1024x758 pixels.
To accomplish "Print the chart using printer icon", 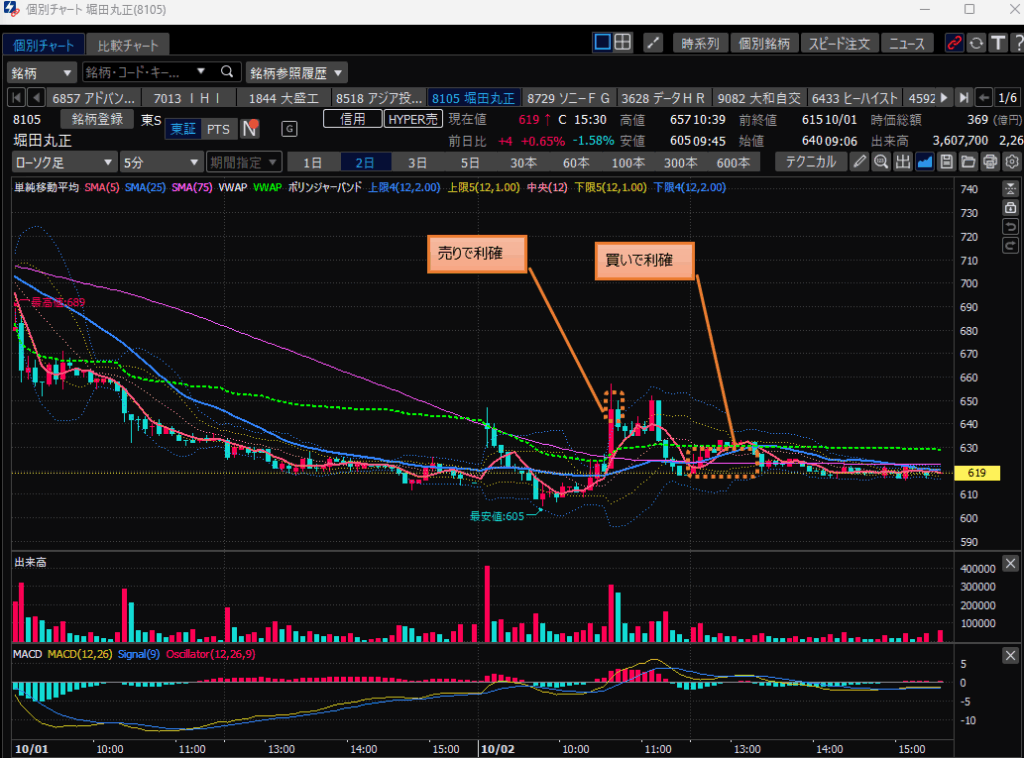I will click(990, 162).
